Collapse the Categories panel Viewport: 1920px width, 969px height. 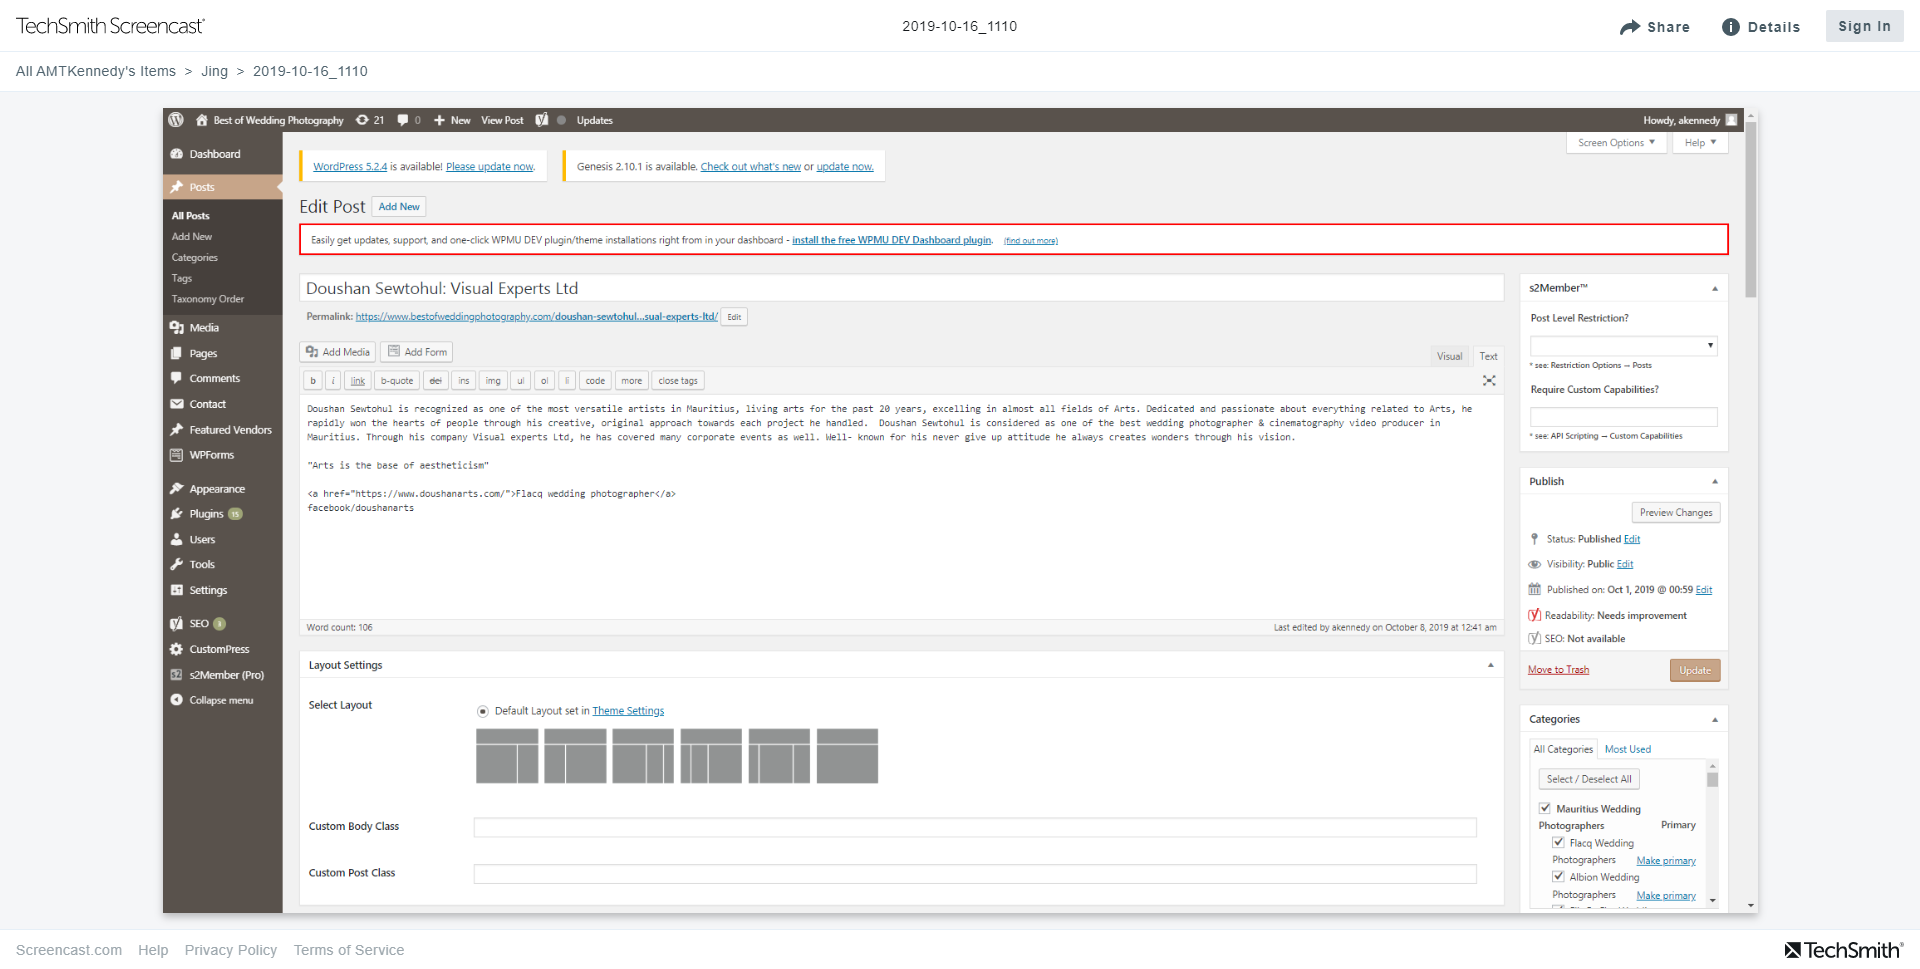pyautogui.click(x=1715, y=720)
